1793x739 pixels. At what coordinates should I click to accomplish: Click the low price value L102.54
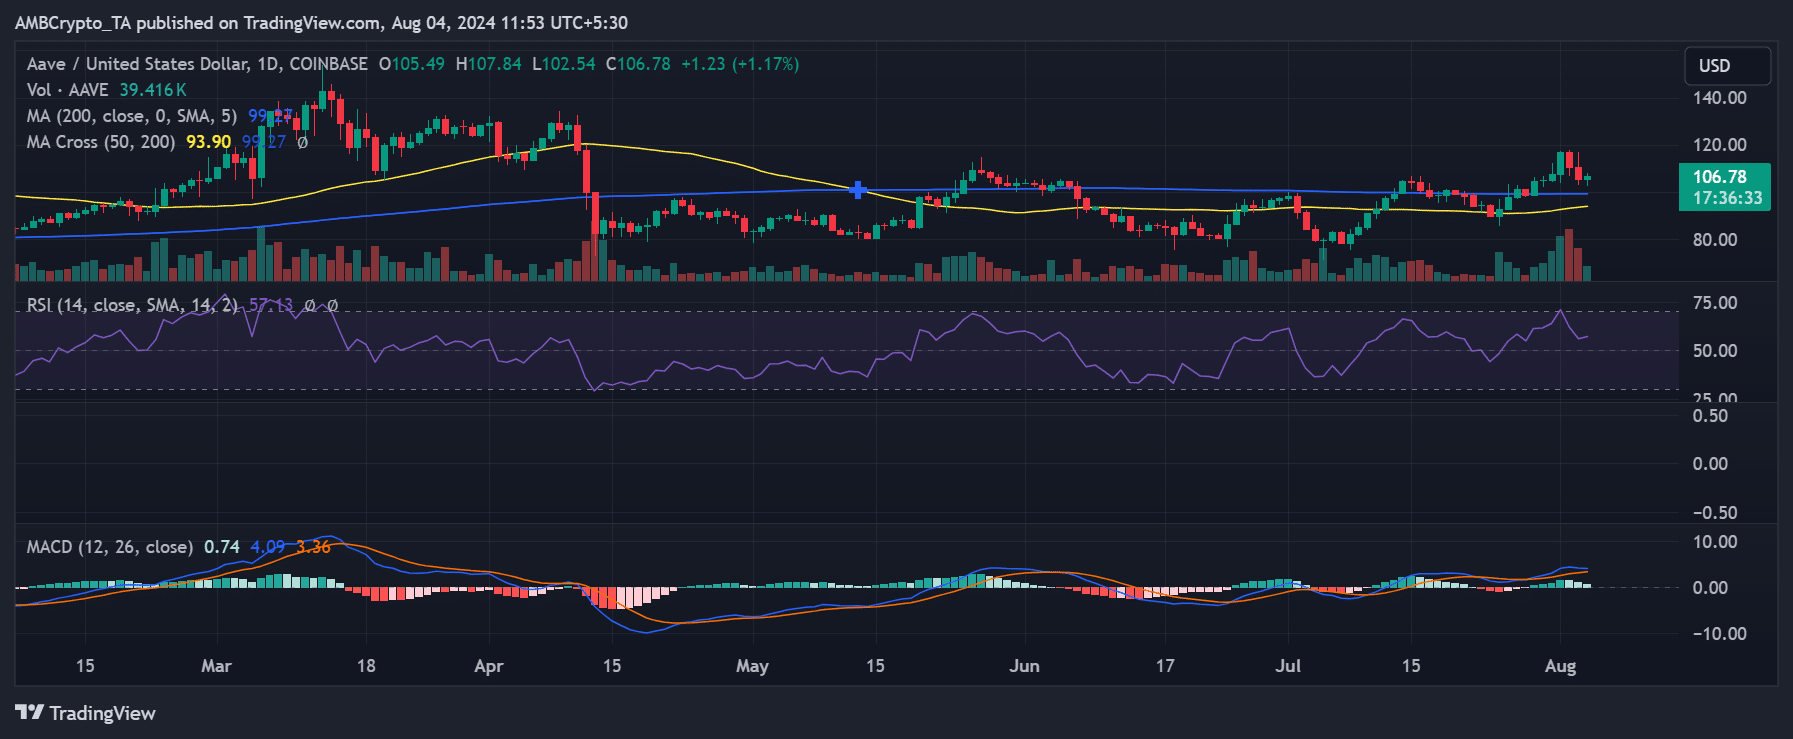[563, 64]
